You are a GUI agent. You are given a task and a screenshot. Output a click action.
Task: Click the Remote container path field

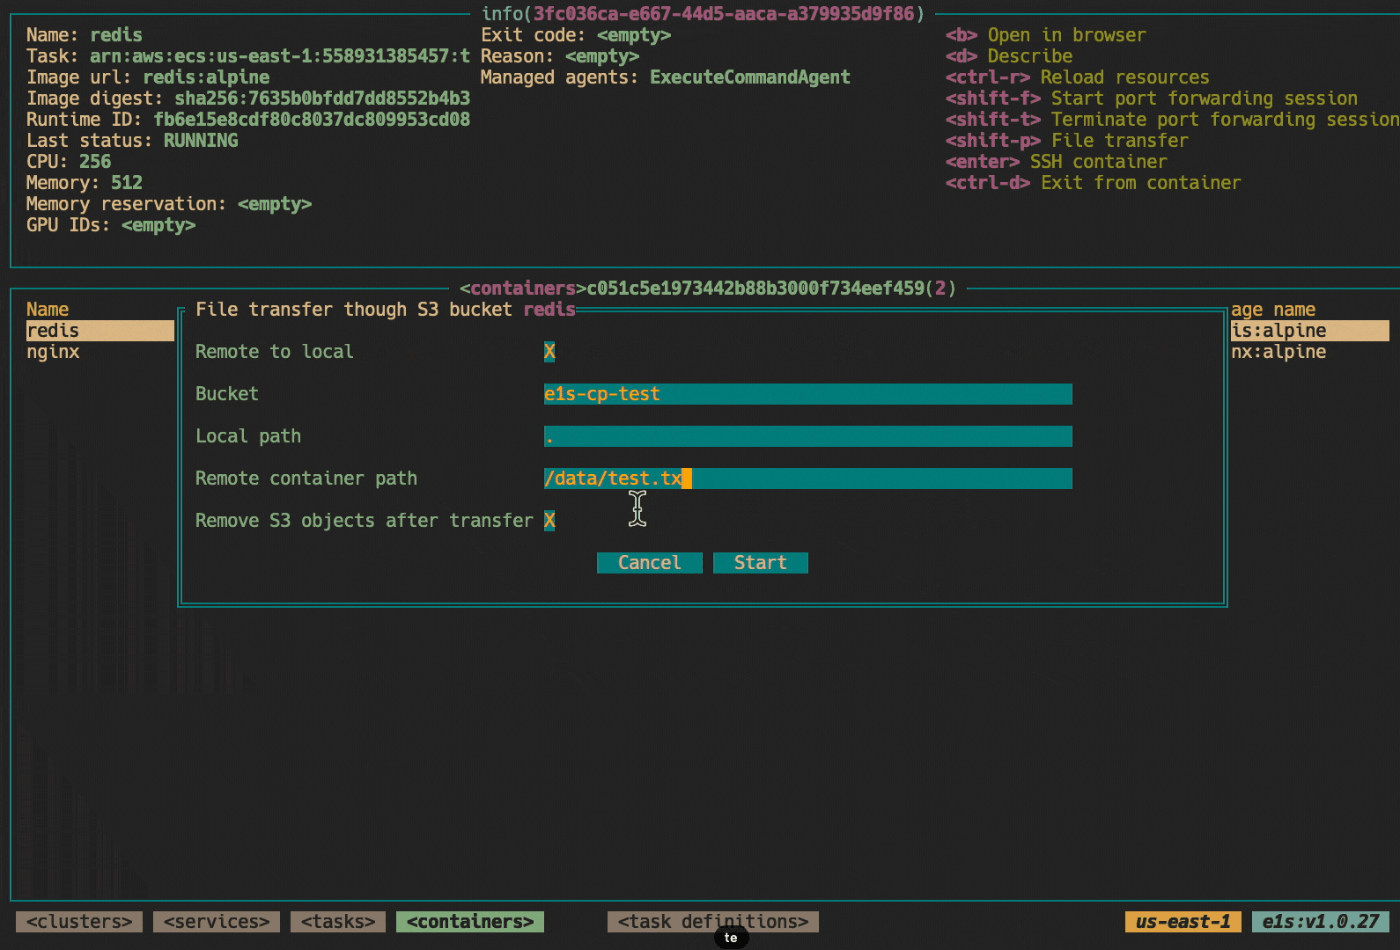point(808,479)
